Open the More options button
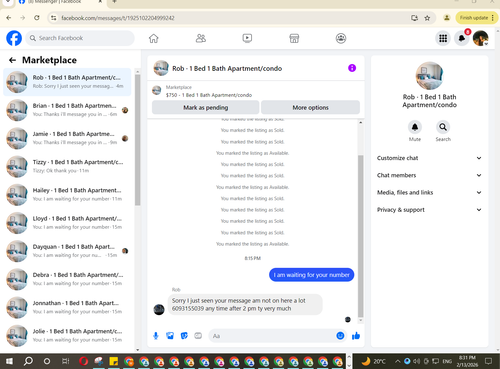Viewport: 500px width, 369px height. [x=310, y=107]
